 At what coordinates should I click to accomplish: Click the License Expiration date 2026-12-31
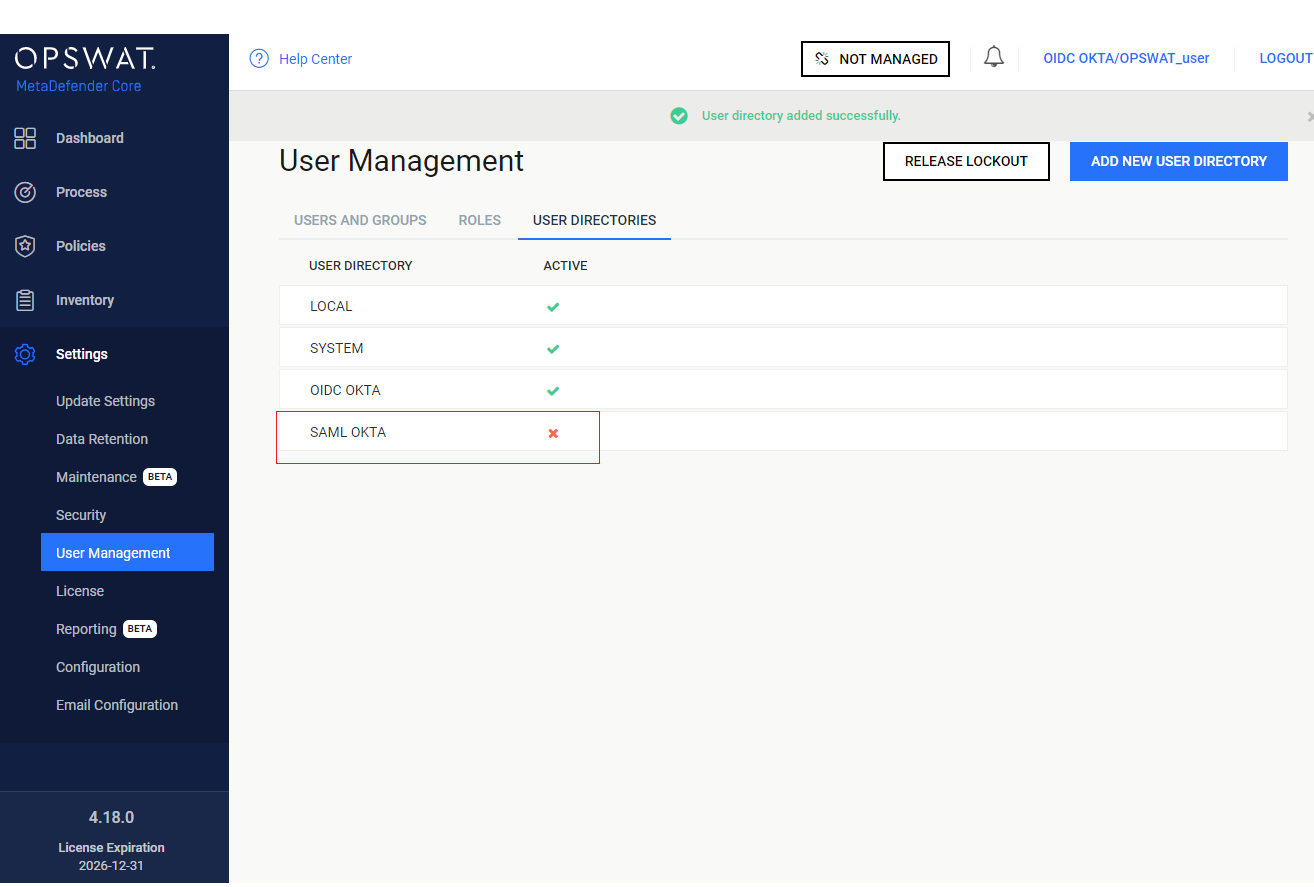[x=111, y=866]
